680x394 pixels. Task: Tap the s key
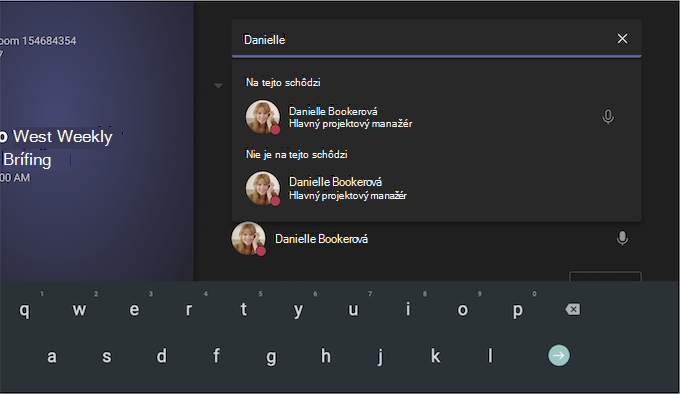pos(107,356)
